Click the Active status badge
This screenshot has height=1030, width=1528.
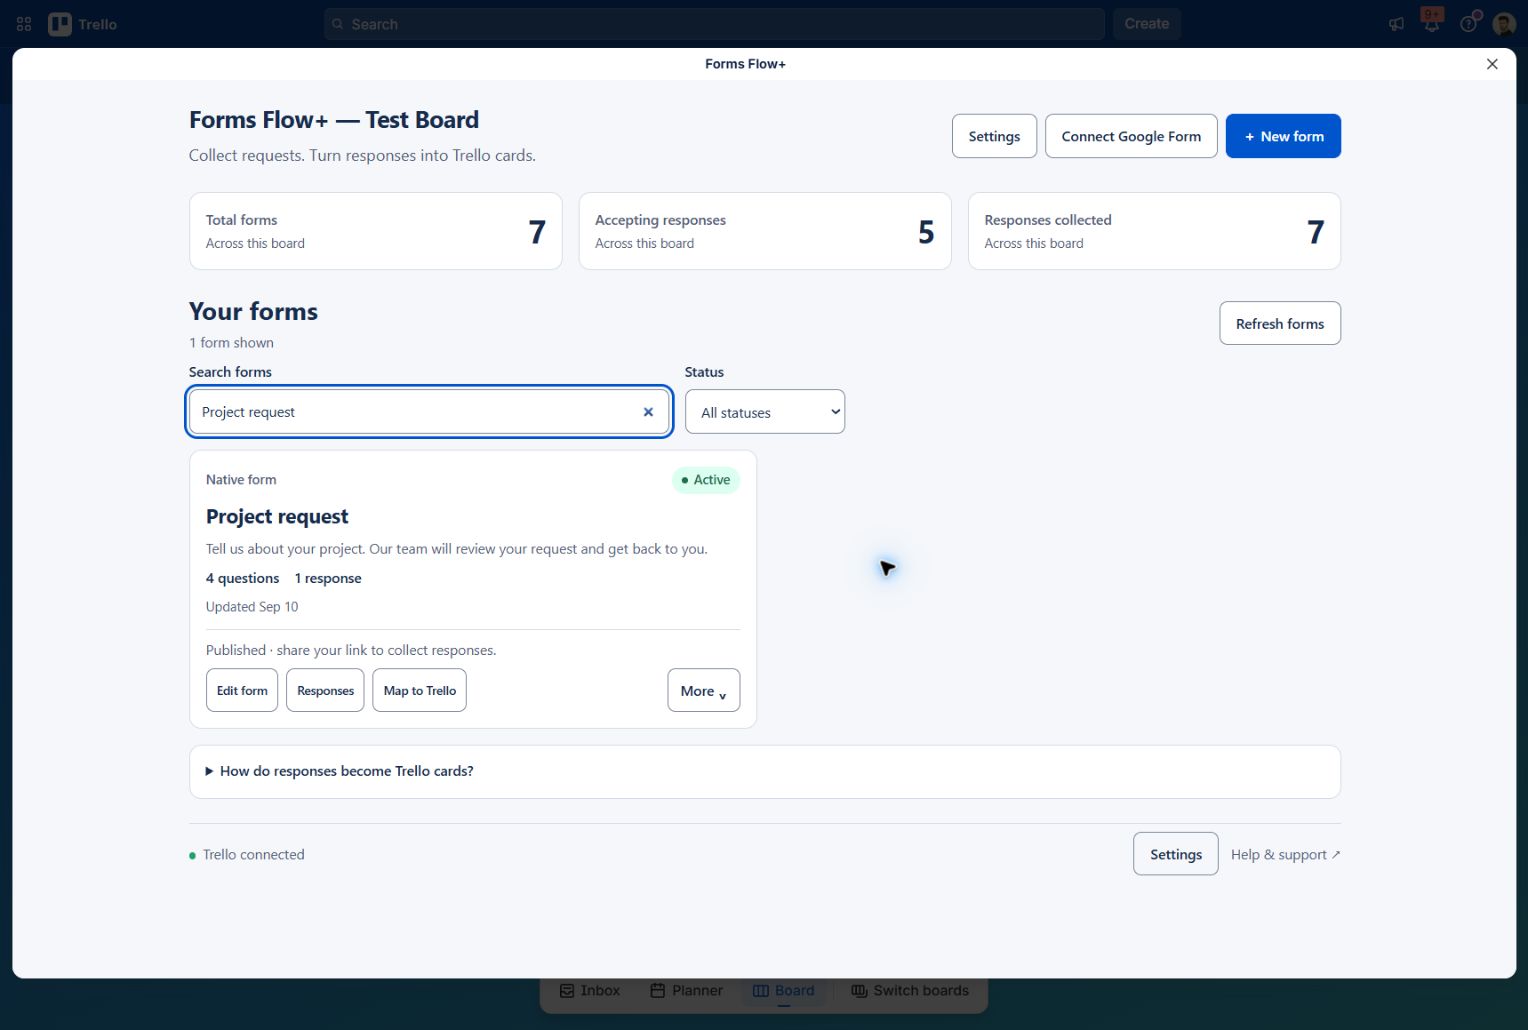tap(706, 480)
